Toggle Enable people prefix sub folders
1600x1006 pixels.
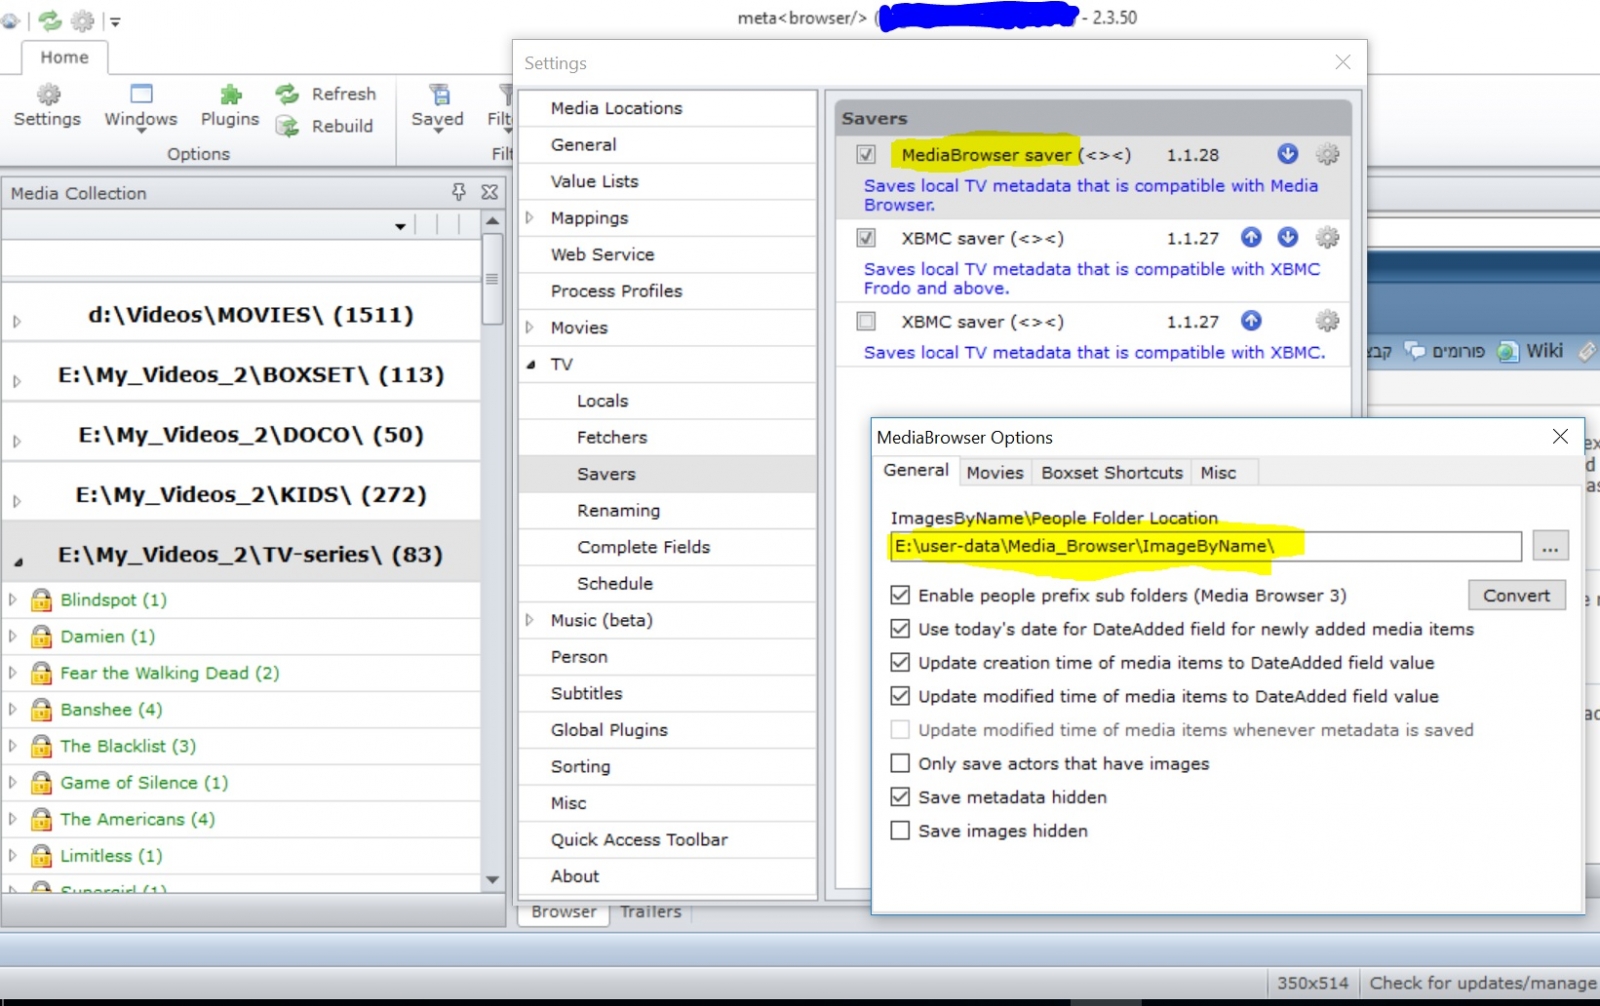900,595
